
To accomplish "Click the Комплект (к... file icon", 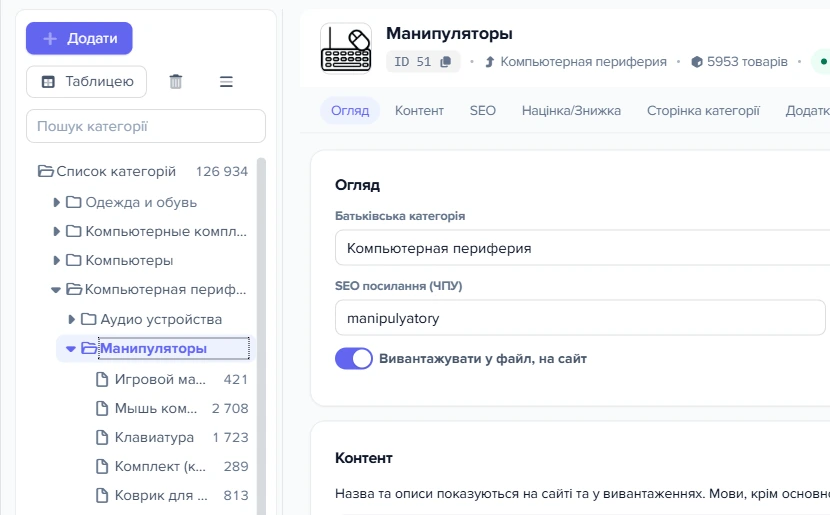I will [x=102, y=466].
